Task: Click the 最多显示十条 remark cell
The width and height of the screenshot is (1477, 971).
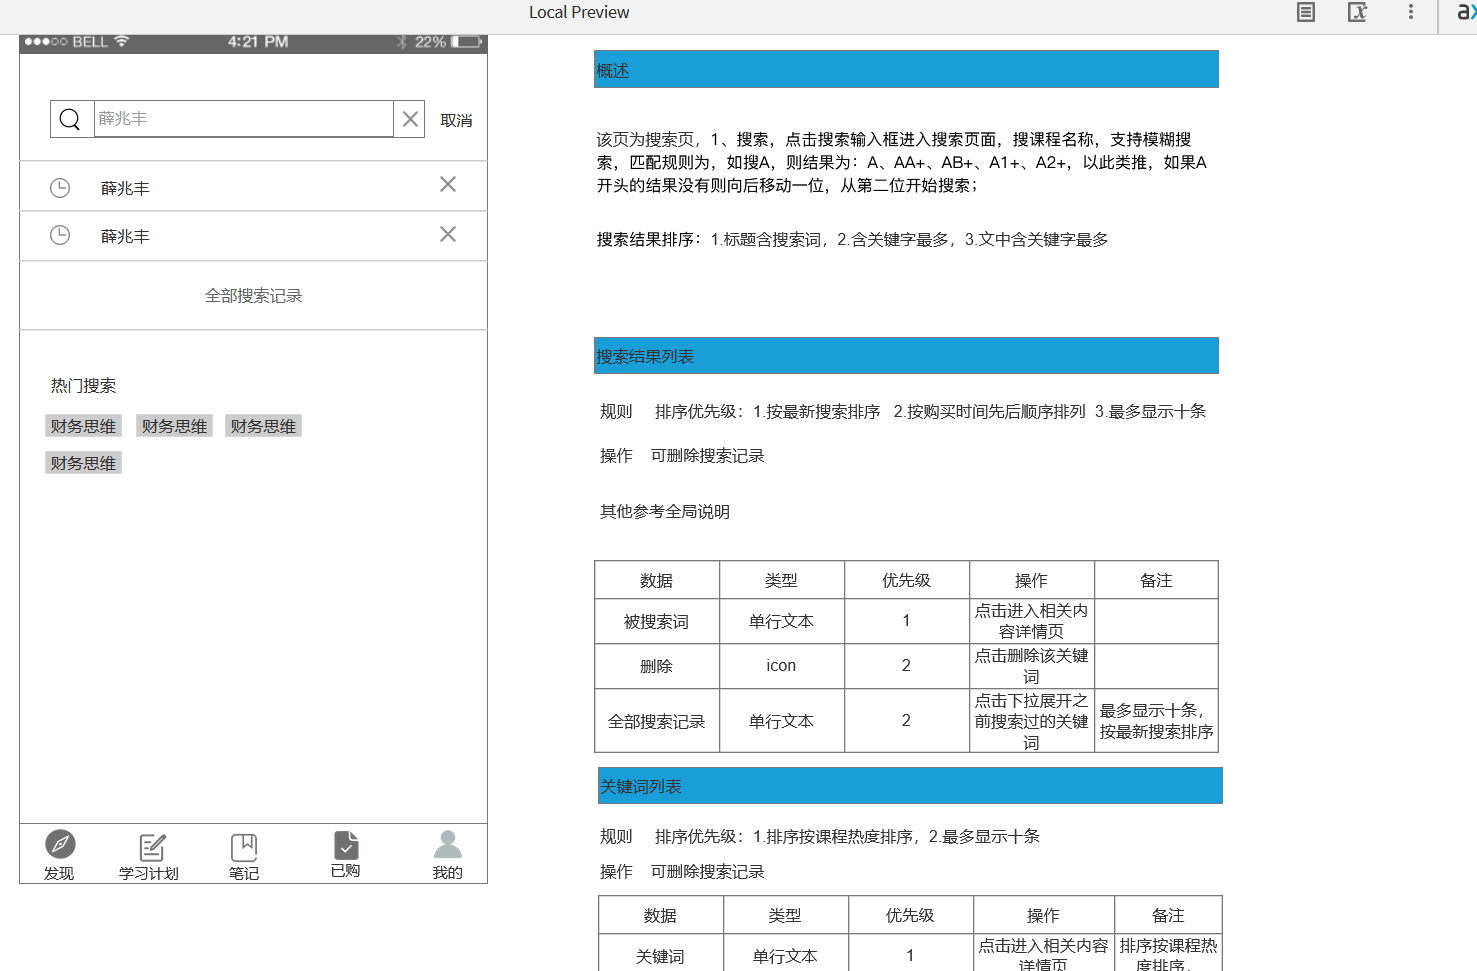Action: (1157, 721)
